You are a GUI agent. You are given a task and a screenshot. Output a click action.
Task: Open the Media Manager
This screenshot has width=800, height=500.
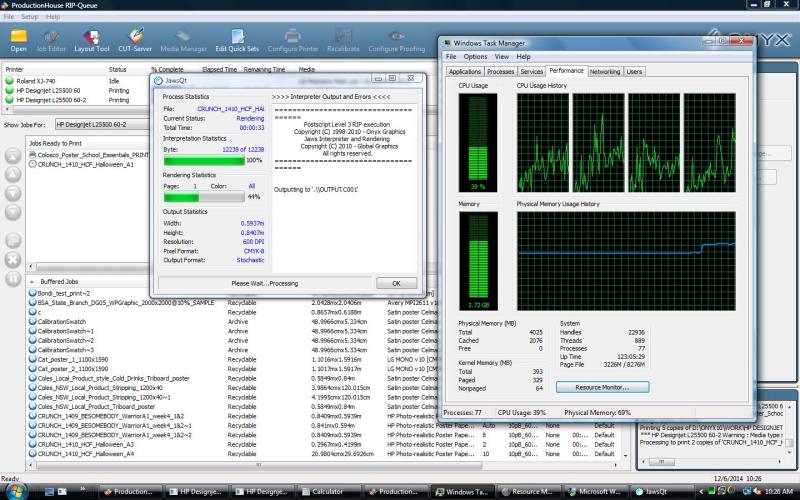click(x=184, y=40)
